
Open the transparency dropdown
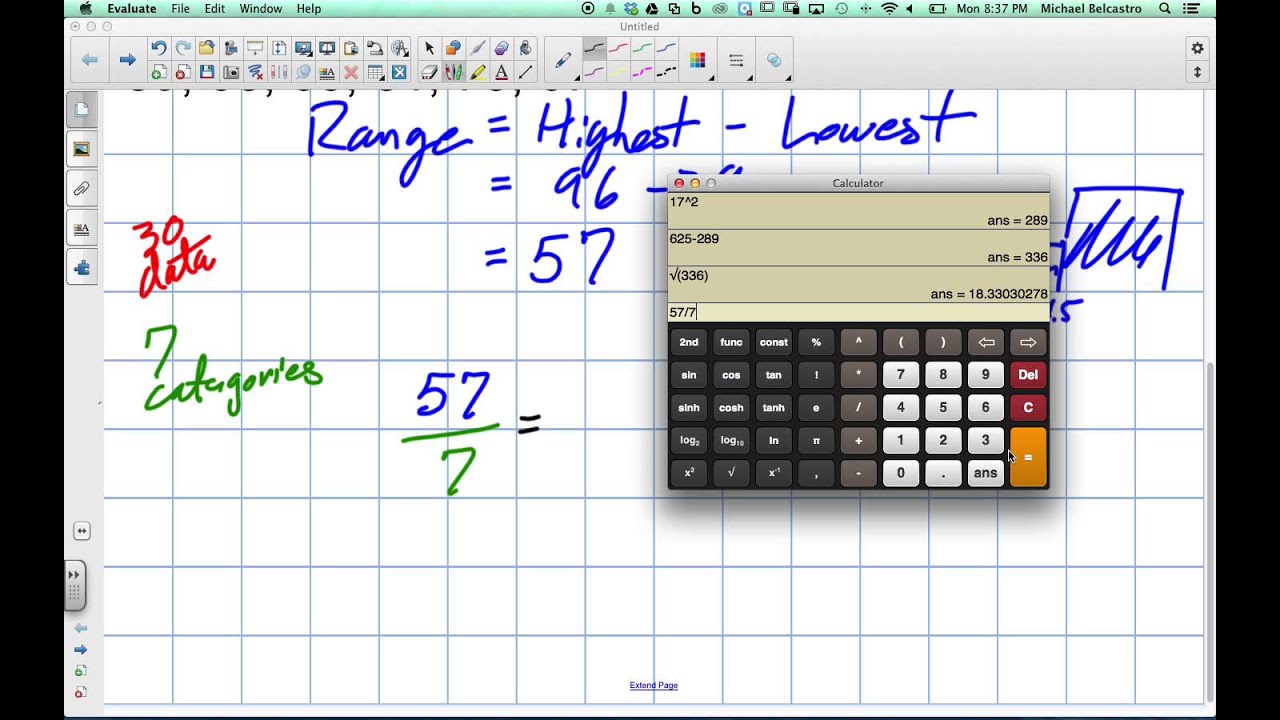[774, 60]
